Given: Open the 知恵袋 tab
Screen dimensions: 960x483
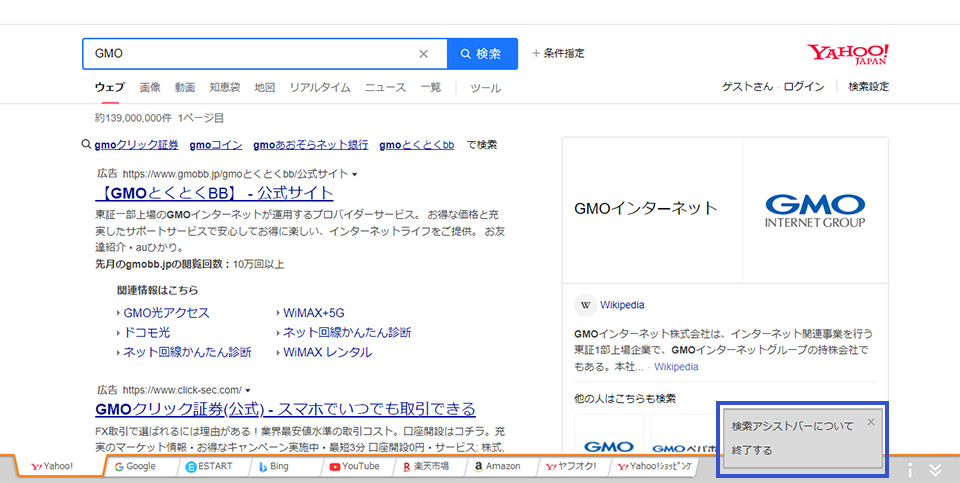Looking at the screenshot, I should [225, 88].
